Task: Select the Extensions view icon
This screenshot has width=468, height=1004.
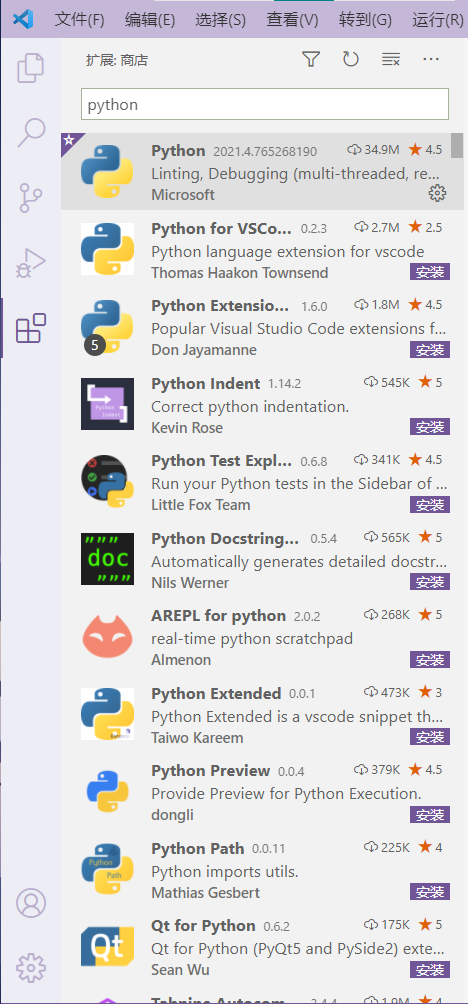Action: click(31, 328)
